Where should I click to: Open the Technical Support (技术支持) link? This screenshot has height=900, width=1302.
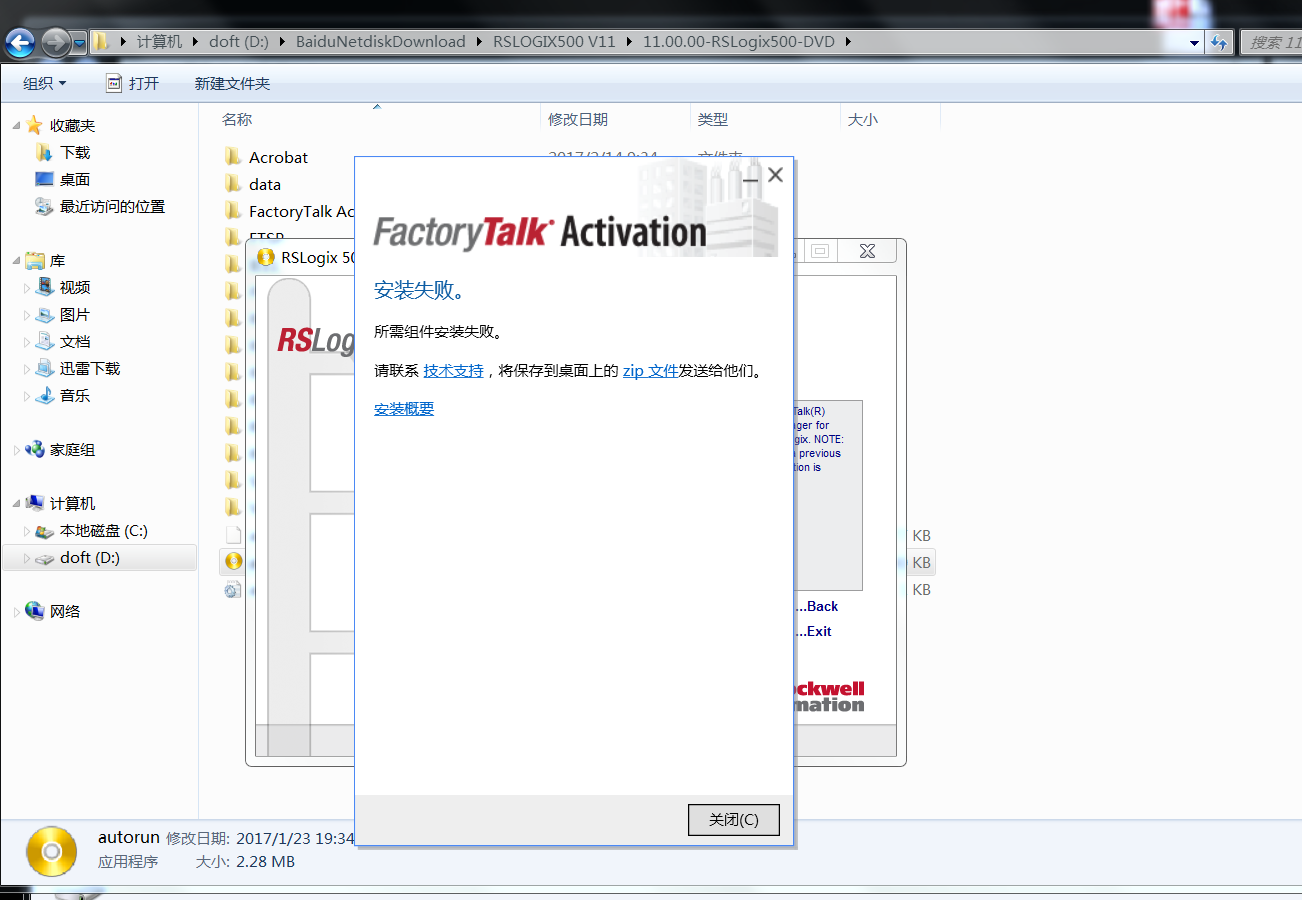coord(453,370)
